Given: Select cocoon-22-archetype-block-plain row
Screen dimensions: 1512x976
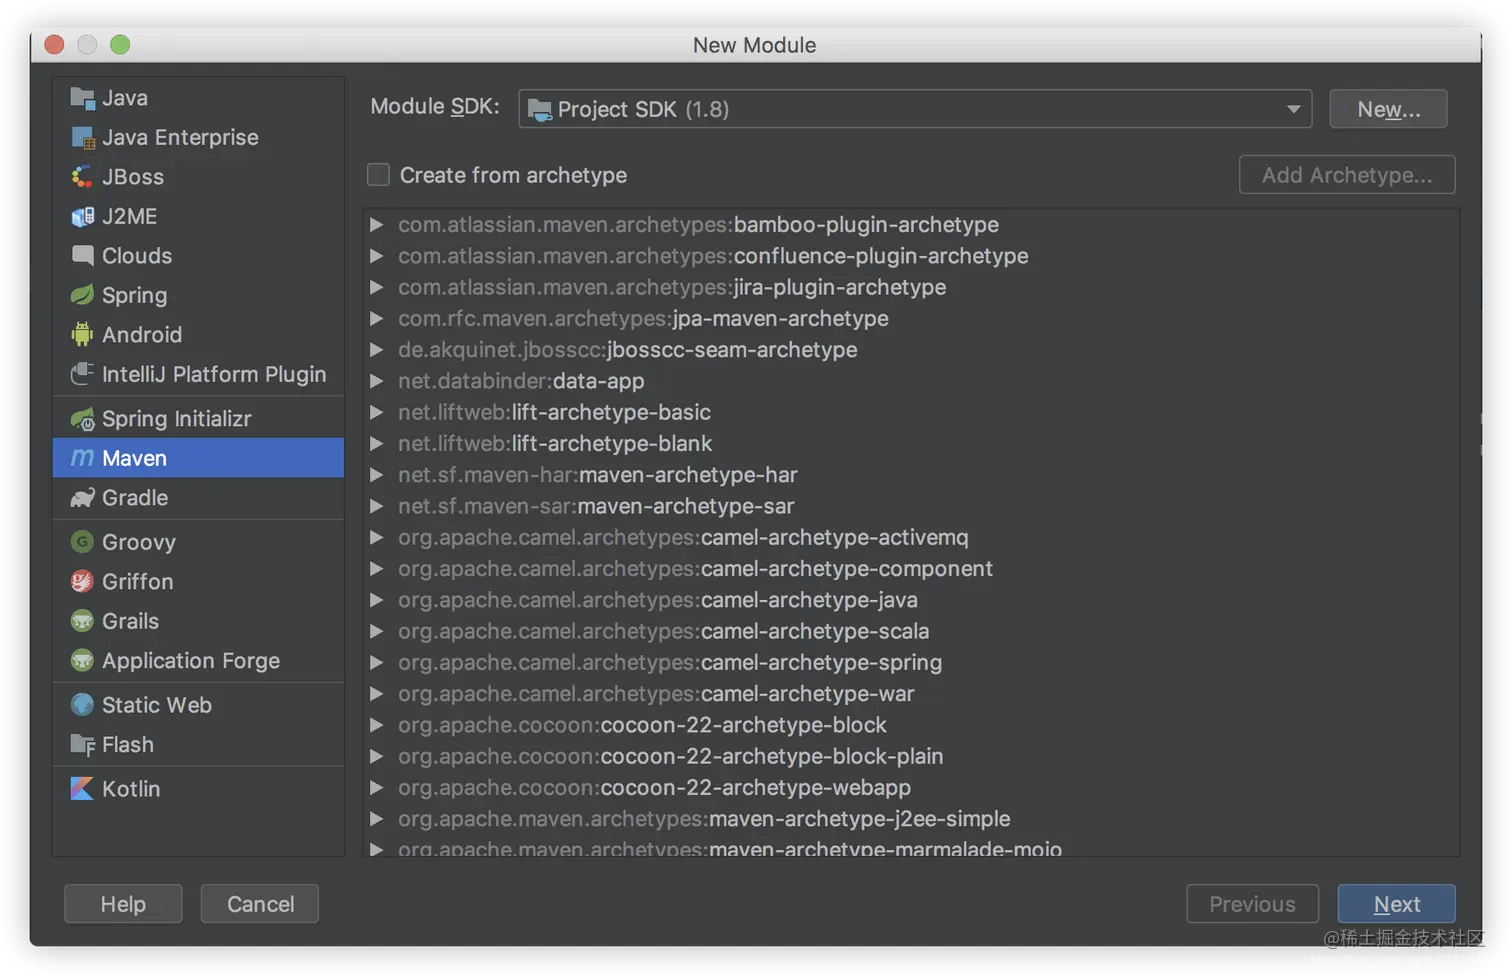Looking at the screenshot, I should [911, 756].
